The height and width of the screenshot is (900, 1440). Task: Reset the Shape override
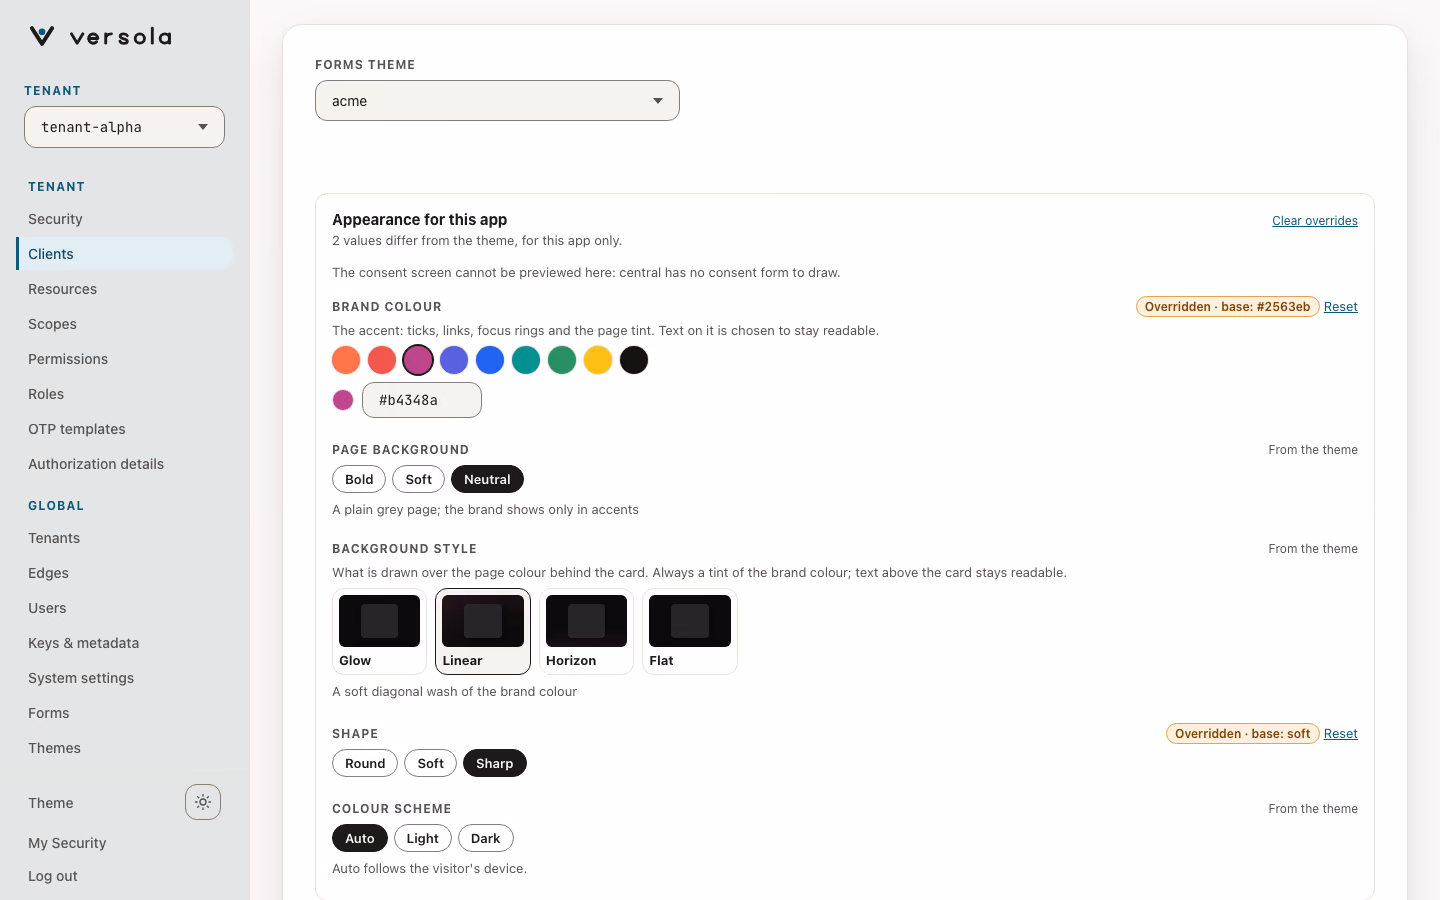coord(1341,734)
